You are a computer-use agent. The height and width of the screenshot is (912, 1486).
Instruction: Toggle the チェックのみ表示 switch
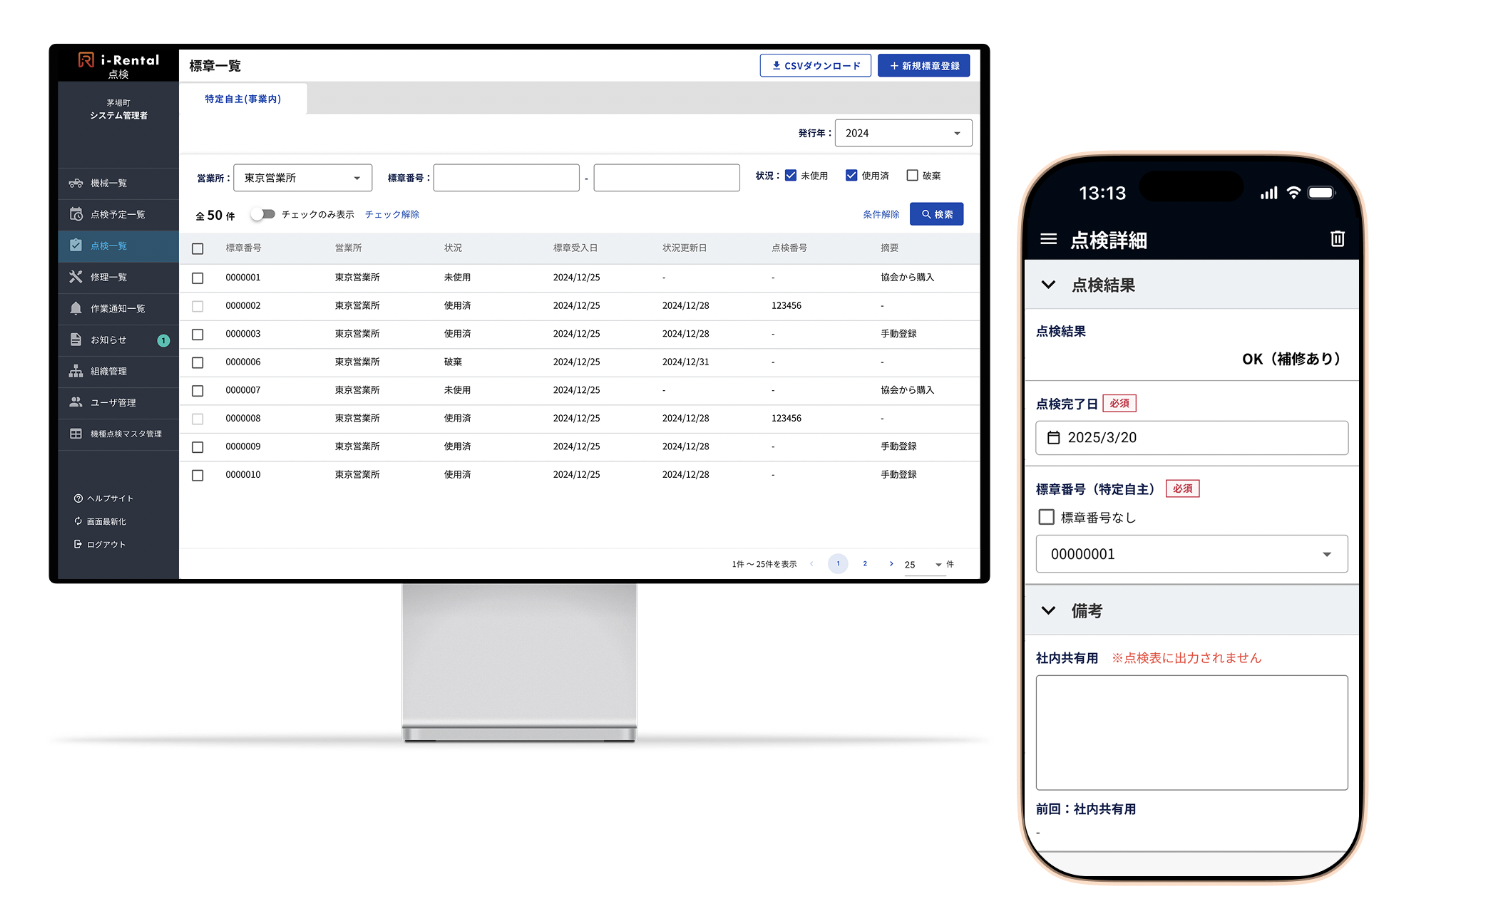(x=263, y=214)
